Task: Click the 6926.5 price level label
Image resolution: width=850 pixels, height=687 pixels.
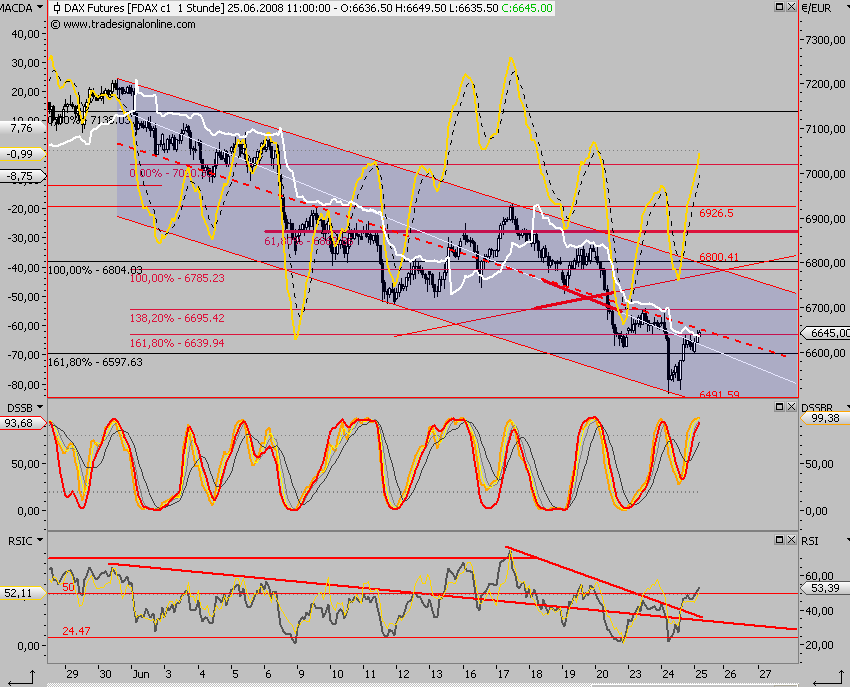Action: pyautogui.click(x=716, y=213)
